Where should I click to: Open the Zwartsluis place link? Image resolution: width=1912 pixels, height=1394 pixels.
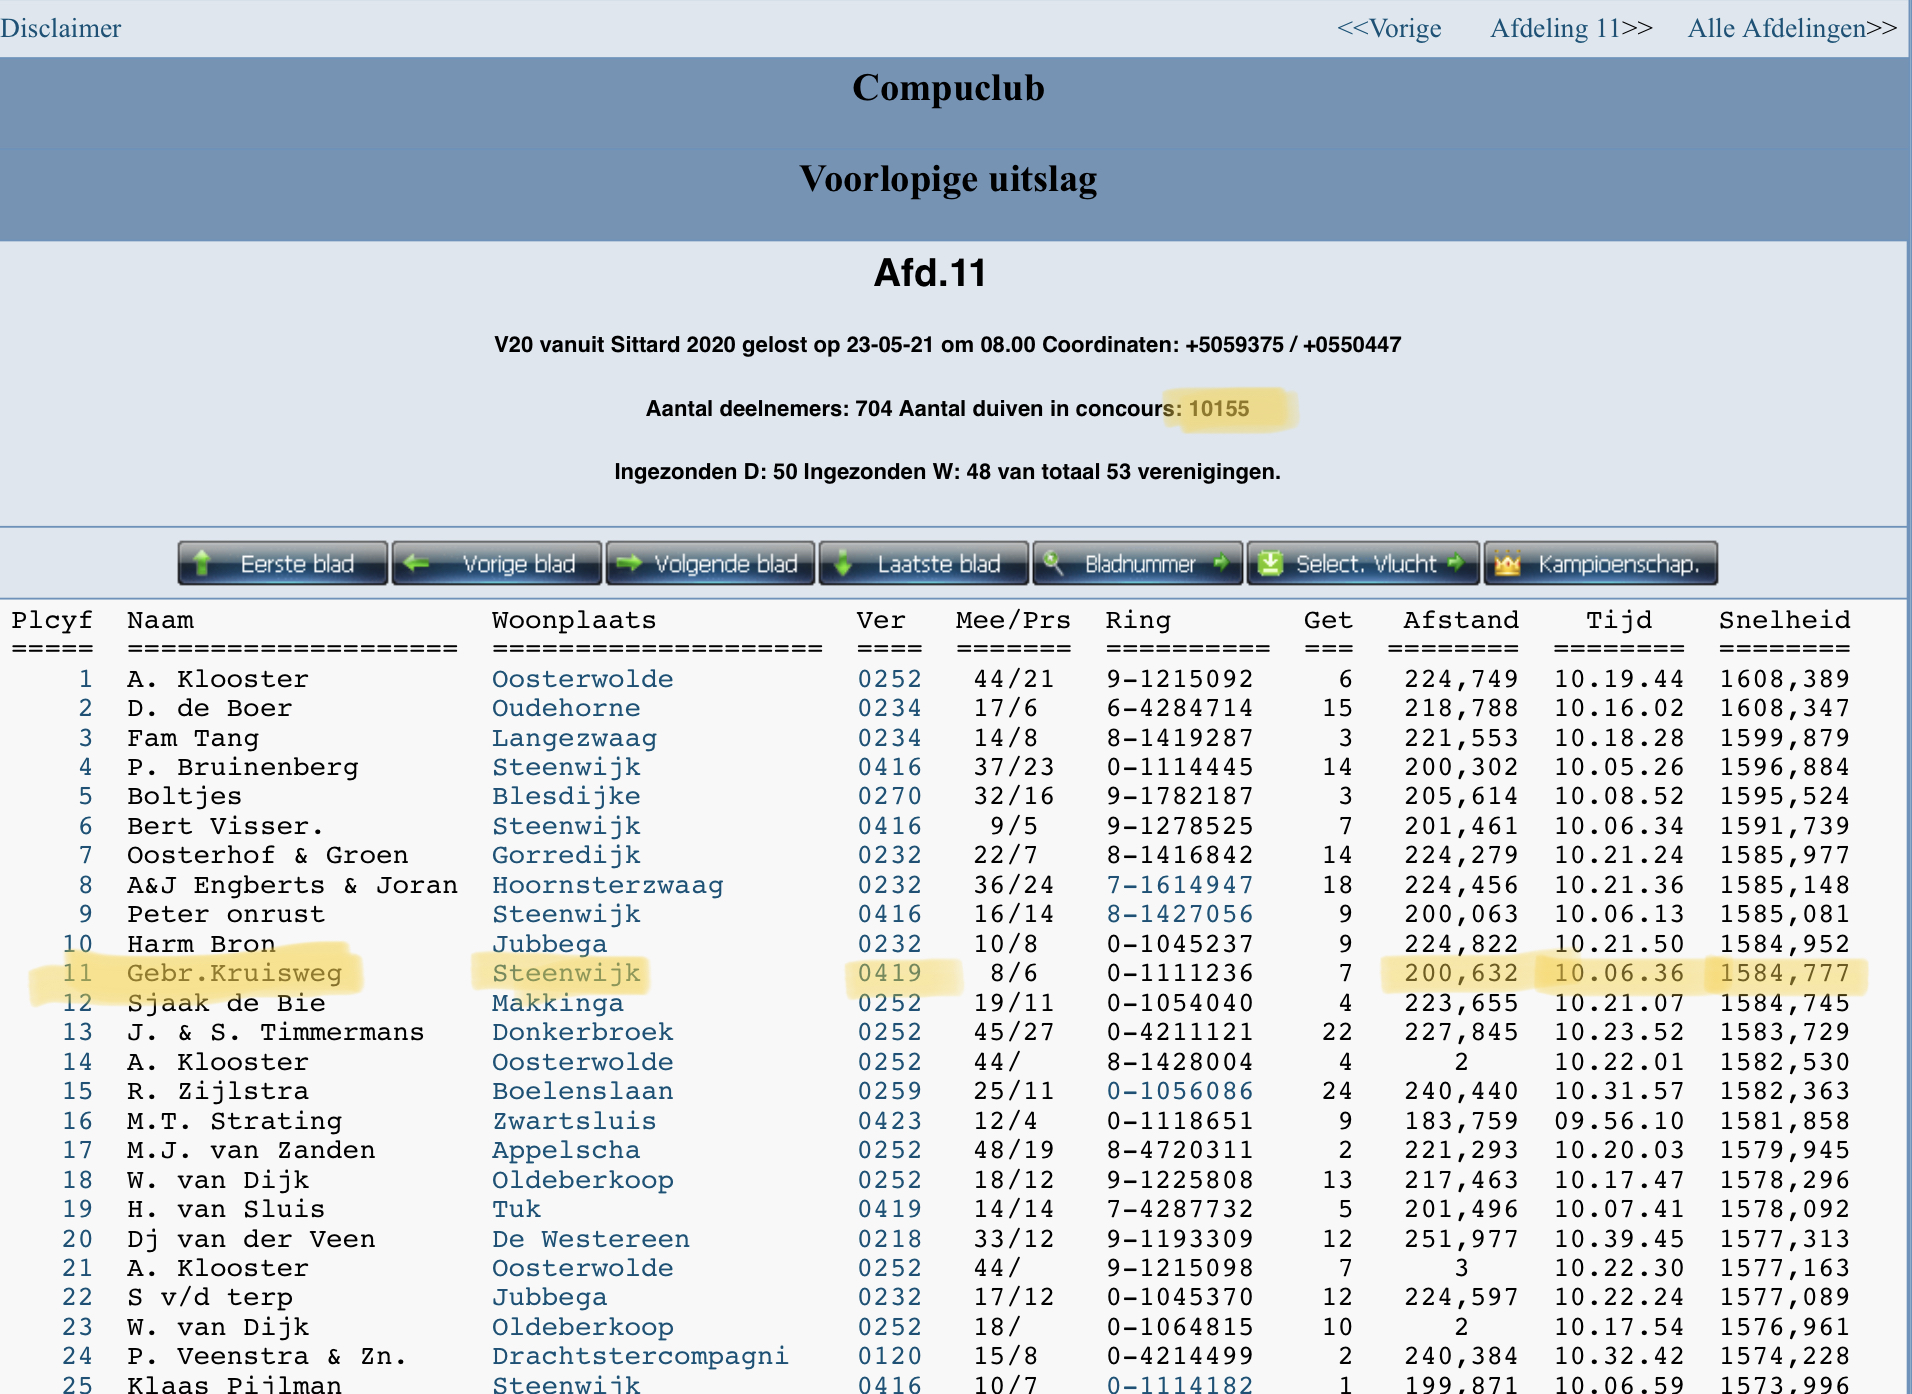(574, 1121)
